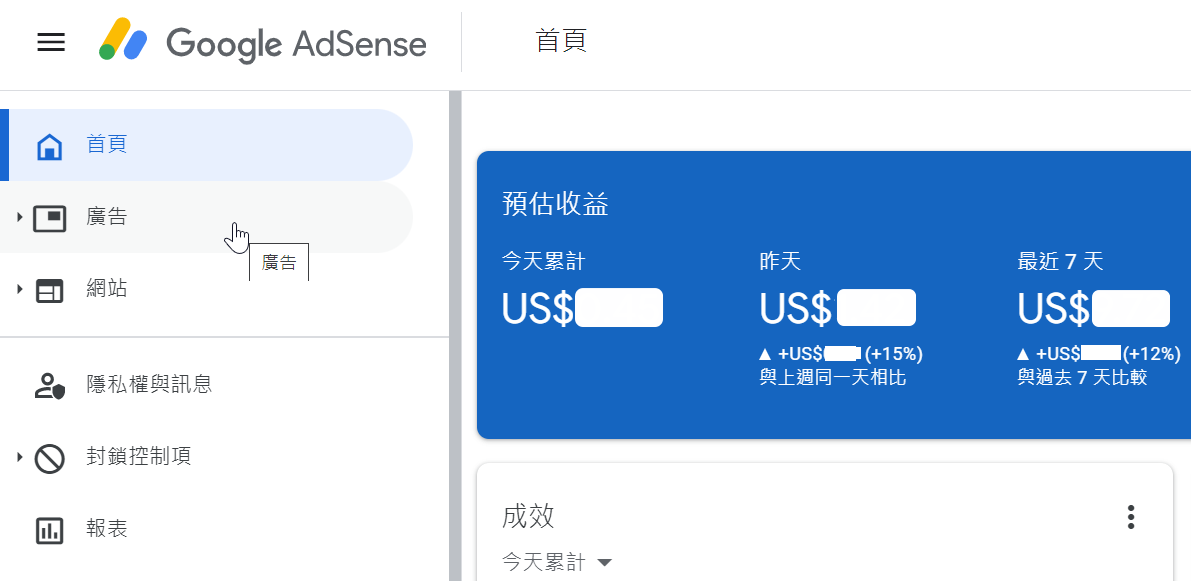Click the 昨天 estimated earnings figure

838,308
